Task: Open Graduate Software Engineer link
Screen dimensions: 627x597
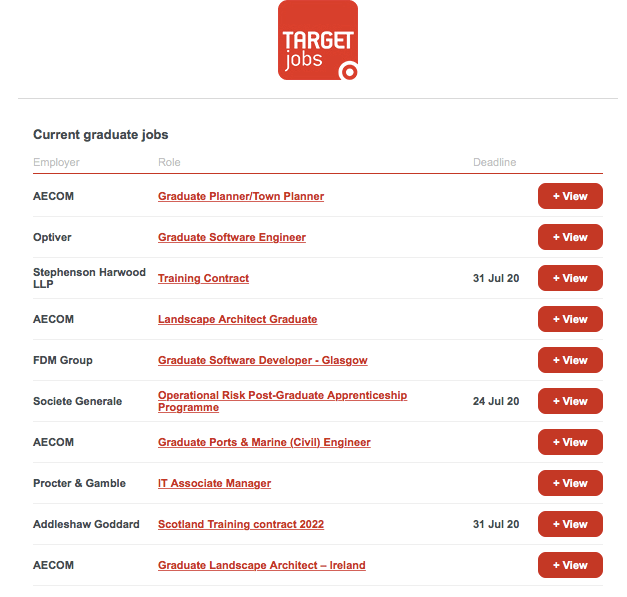Action: [x=232, y=238]
